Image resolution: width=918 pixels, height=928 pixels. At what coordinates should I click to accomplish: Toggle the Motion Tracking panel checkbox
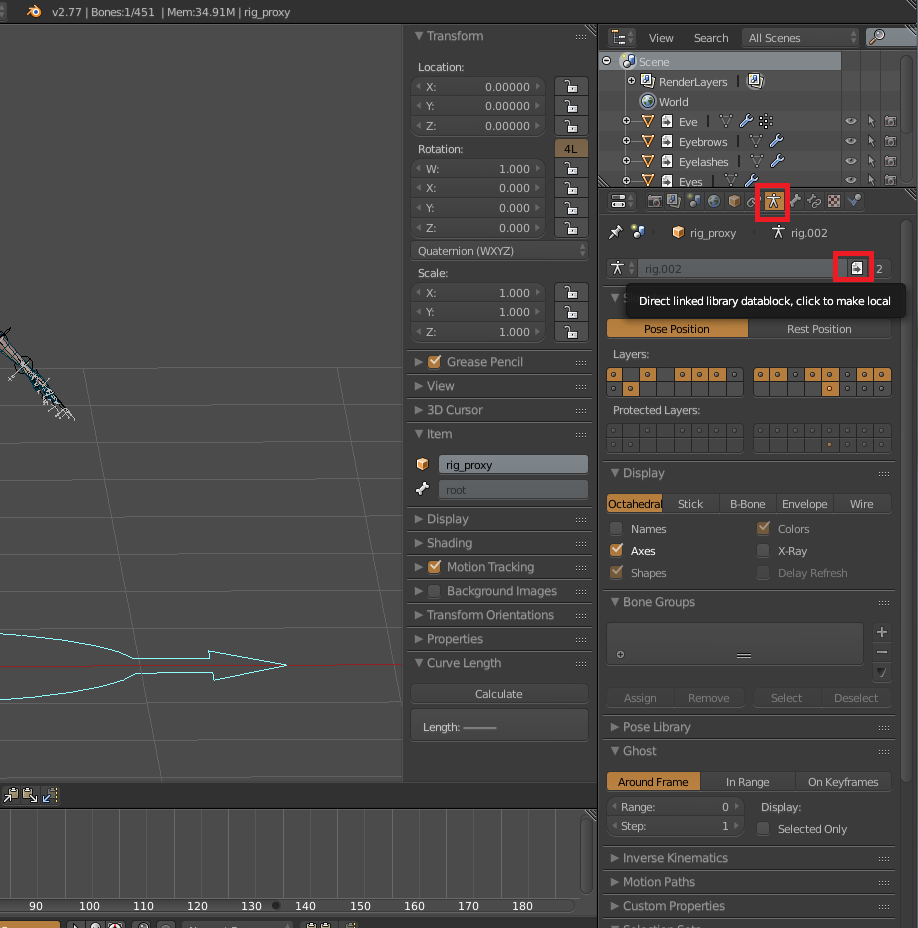[434, 567]
